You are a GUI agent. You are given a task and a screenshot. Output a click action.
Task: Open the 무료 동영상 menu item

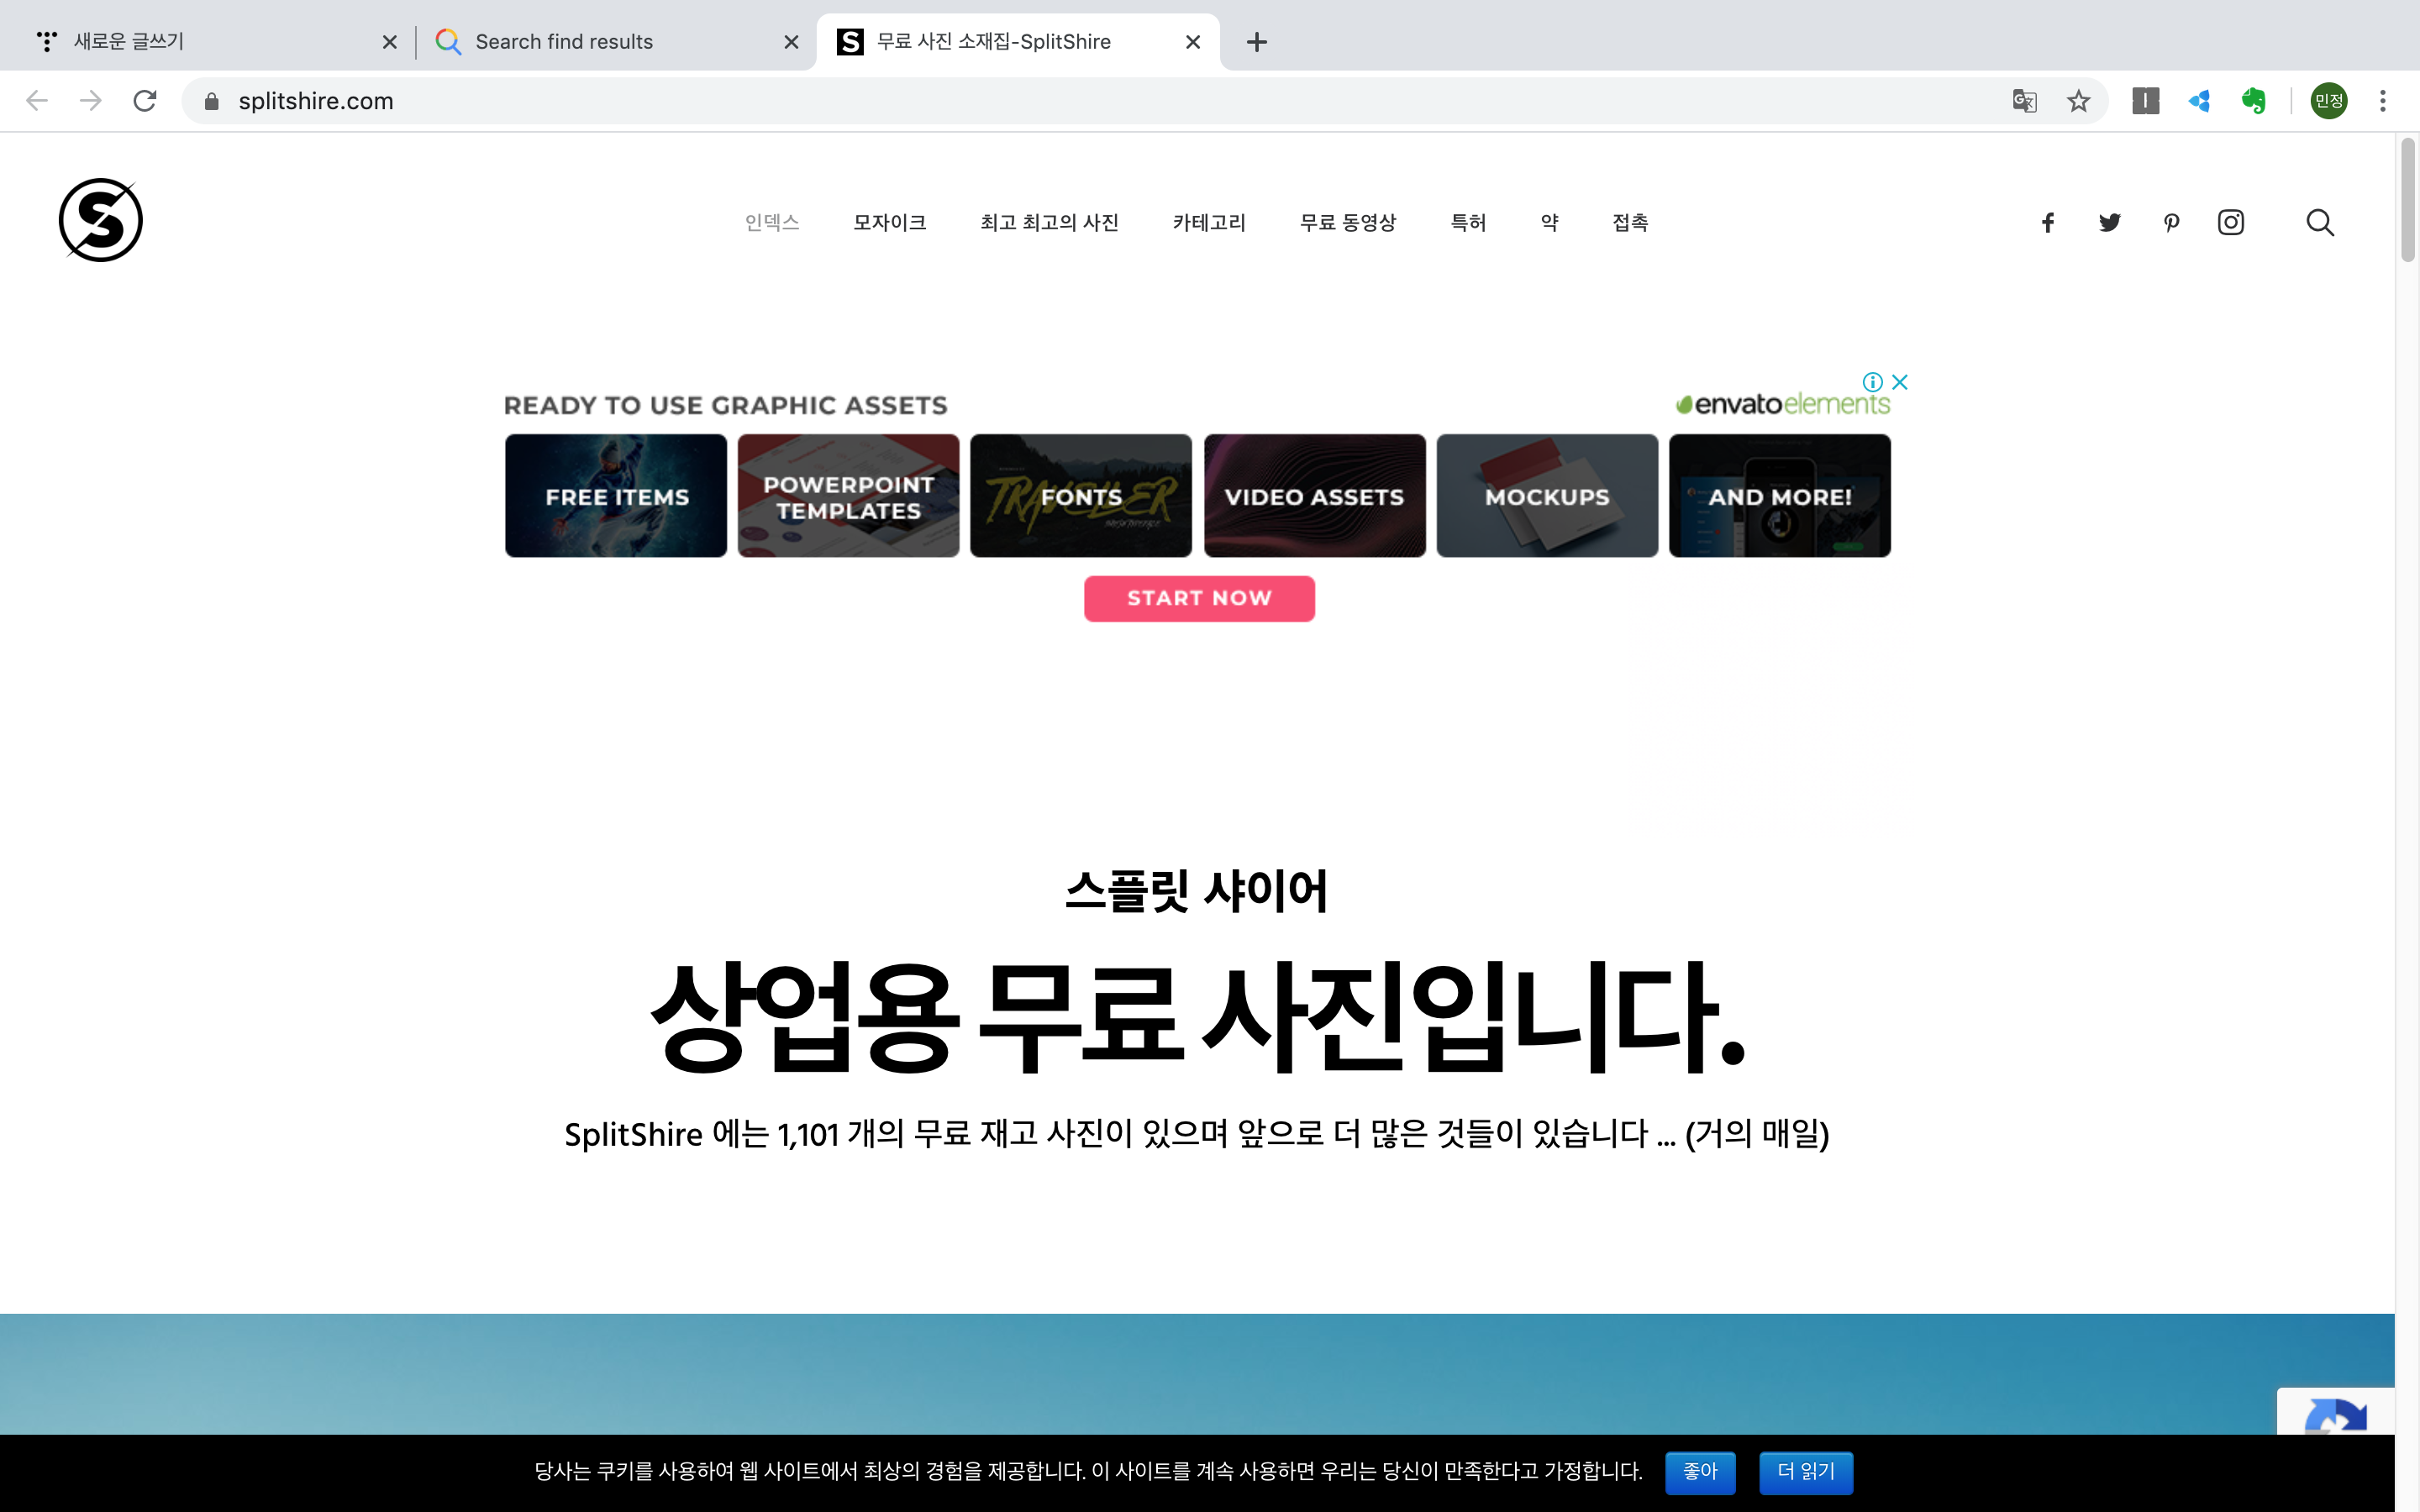1348,222
